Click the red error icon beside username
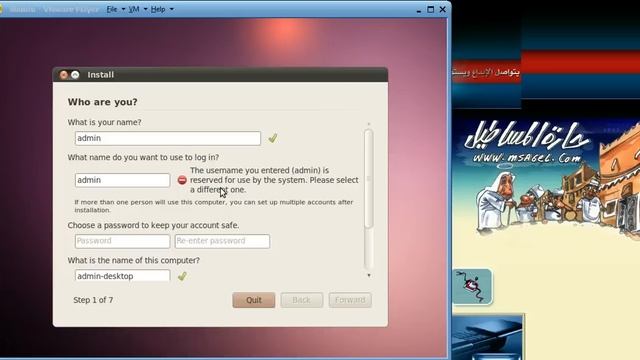 click(x=182, y=180)
